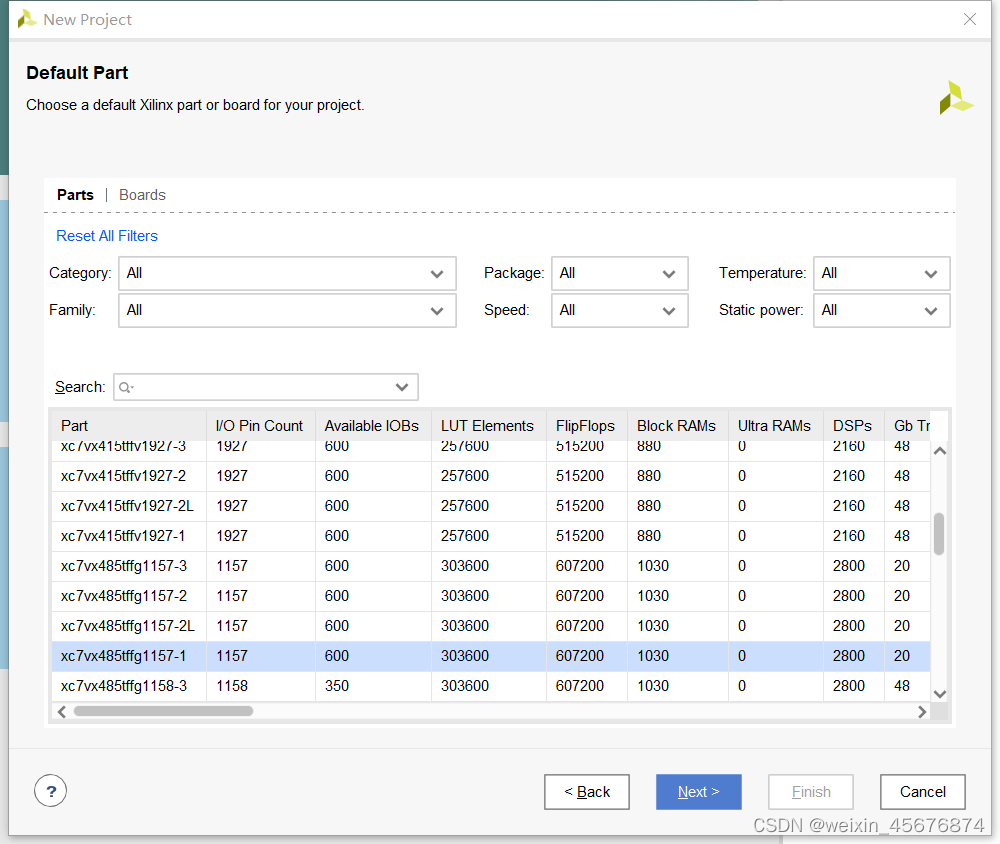Sort by DSPs column header
The width and height of the screenshot is (1000, 844).
(x=853, y=426)
